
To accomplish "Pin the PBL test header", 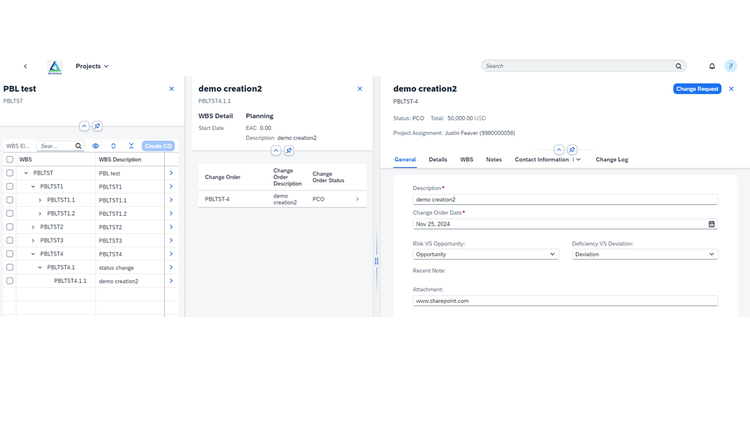I will pos(97,126).
